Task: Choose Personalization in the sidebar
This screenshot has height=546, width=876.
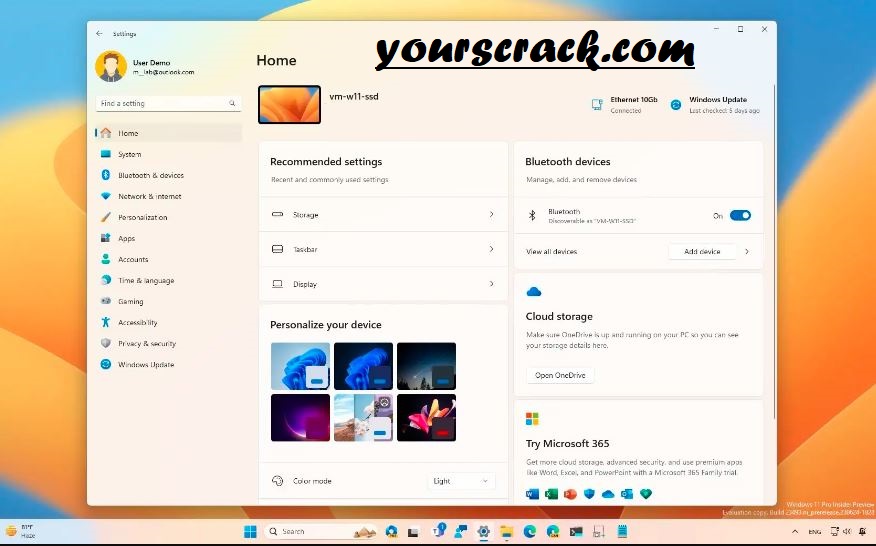Action: [x=168, y=217]
